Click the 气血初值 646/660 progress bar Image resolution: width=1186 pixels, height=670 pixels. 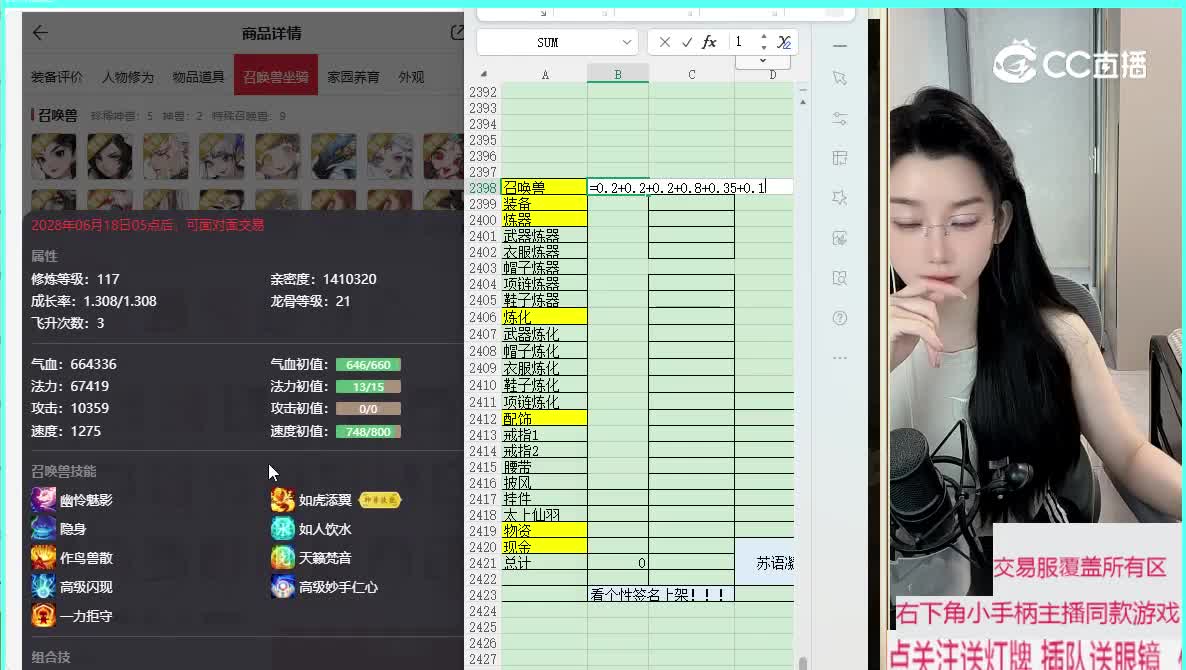[x=368, y=364]
